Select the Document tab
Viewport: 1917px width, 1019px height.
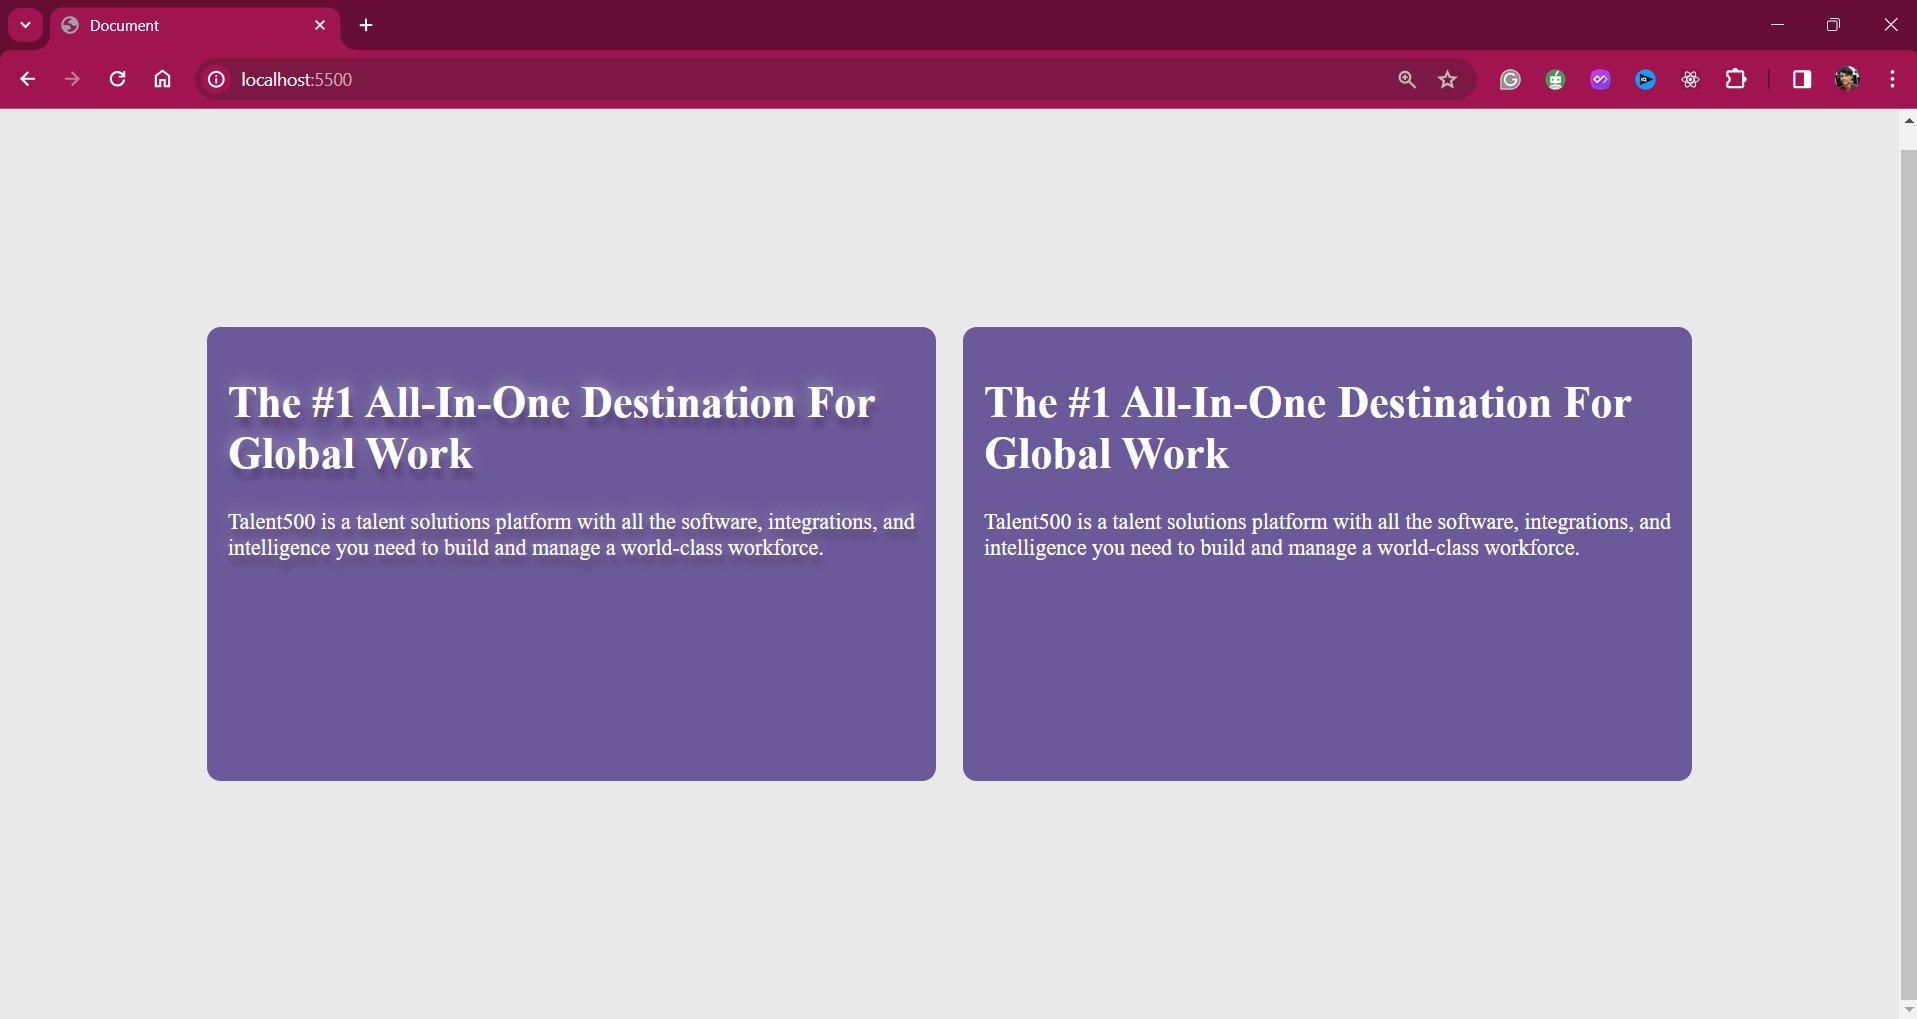pos(180,26)
